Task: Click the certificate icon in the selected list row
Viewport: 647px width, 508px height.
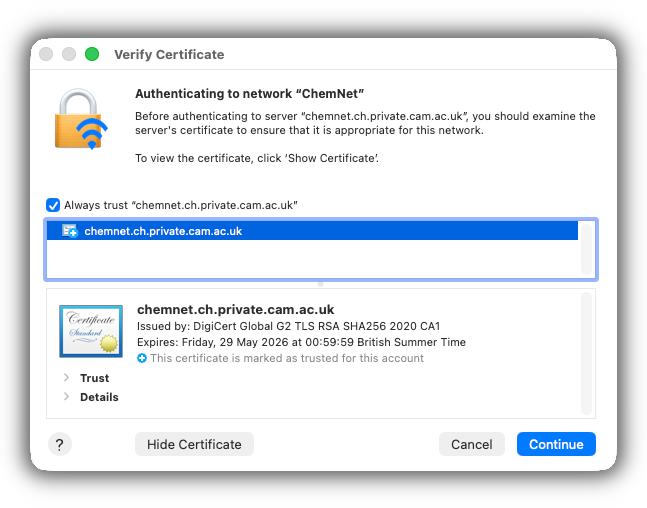Action: pyautogui.click(x=70, y=231)
